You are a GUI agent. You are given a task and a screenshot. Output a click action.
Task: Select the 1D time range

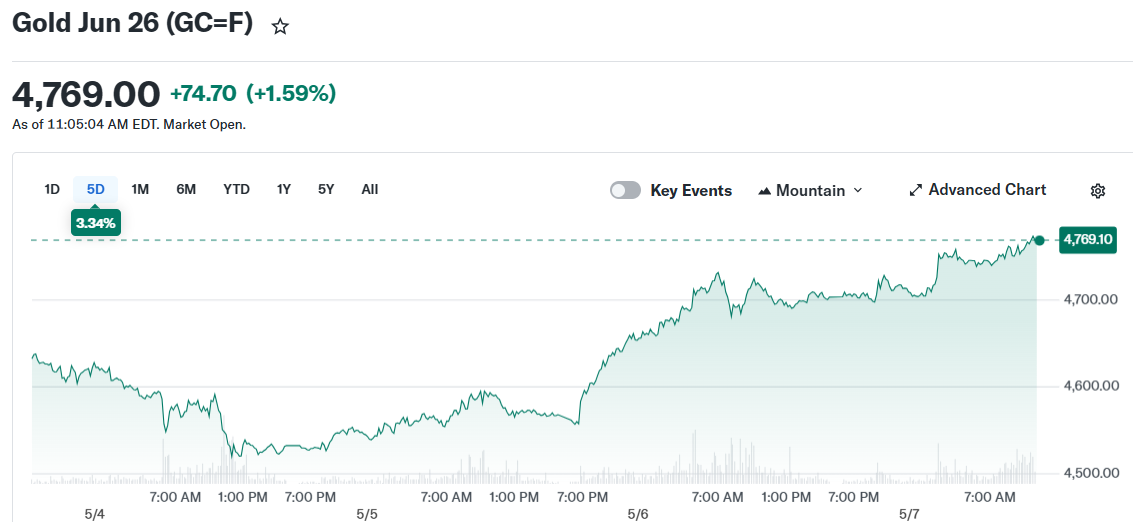52,189
